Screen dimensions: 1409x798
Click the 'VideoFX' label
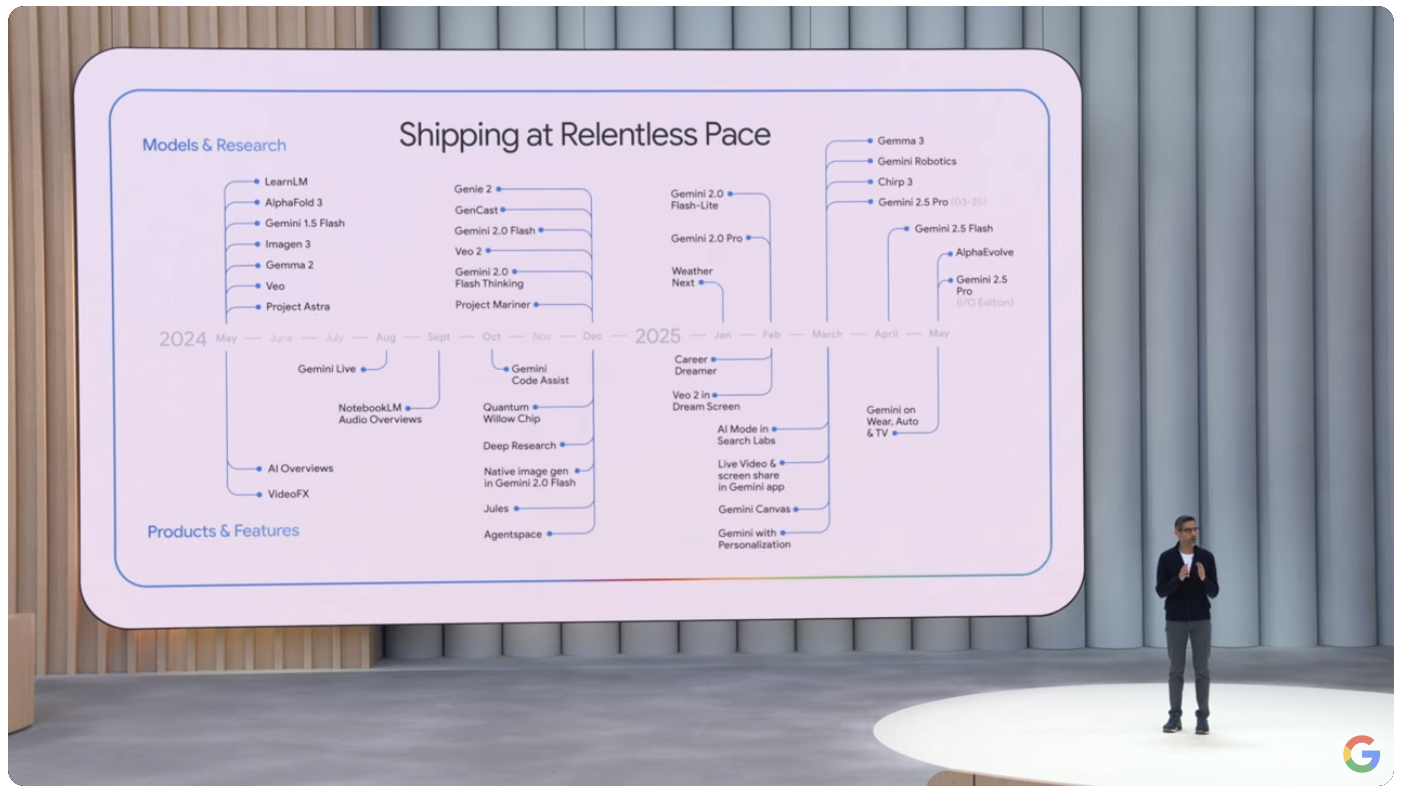289,495
